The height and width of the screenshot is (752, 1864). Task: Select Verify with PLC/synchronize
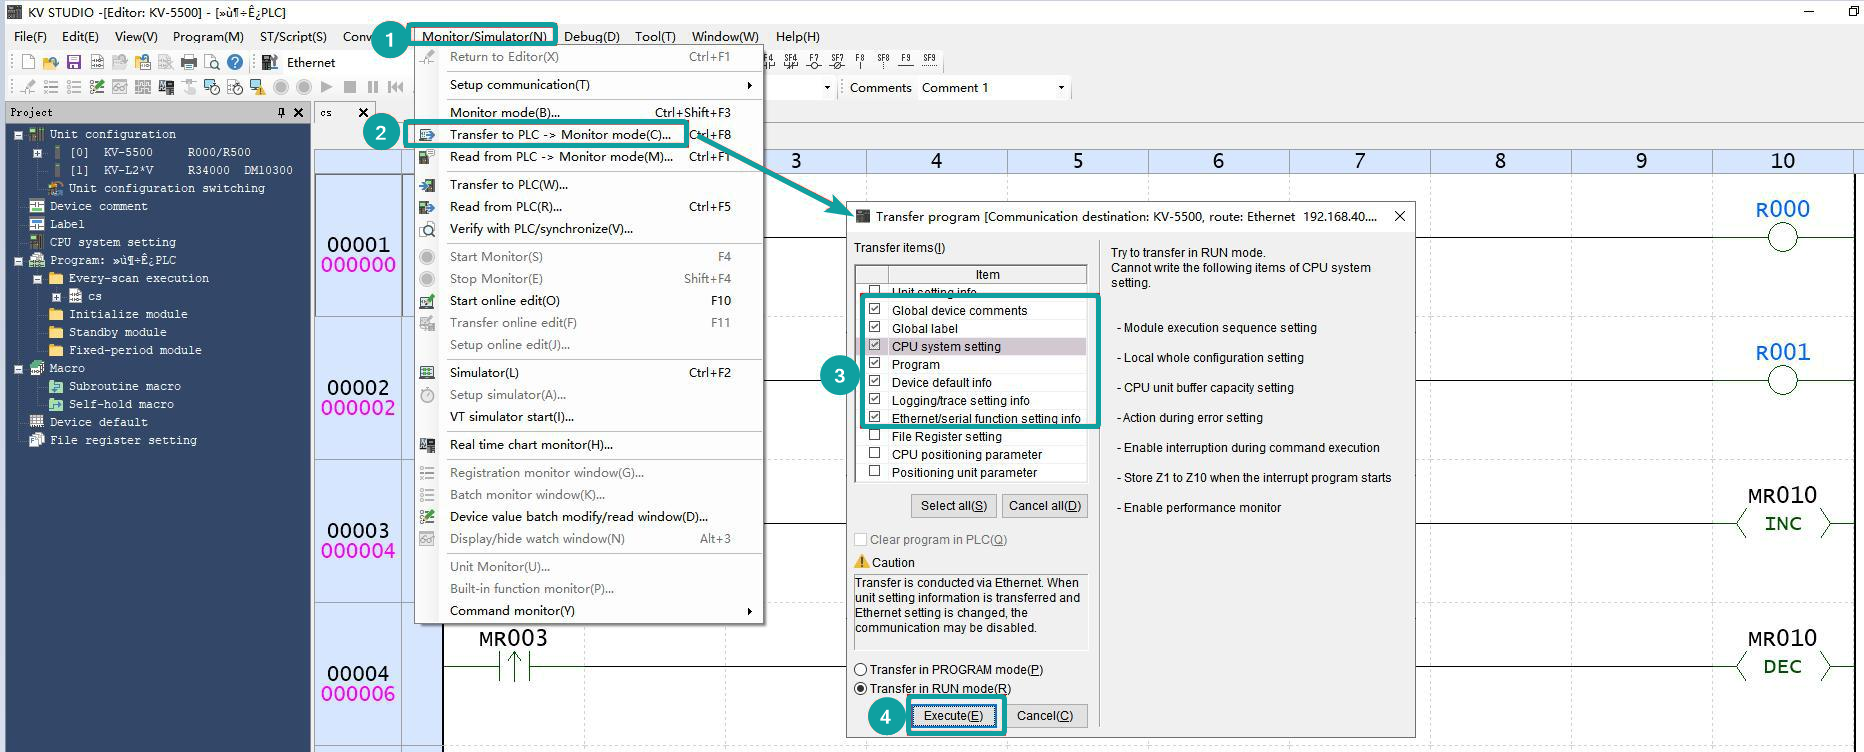[590, 229]
